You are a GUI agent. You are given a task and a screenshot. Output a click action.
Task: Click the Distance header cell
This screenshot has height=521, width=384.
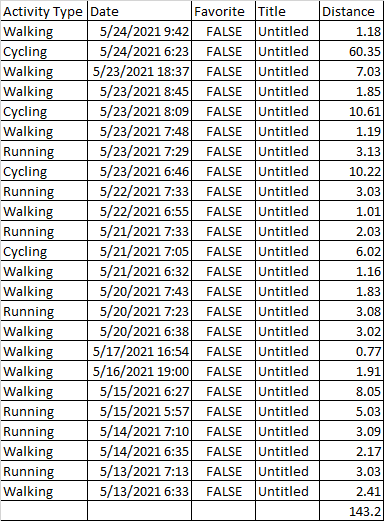pyautogui.click(x=351, y=11)
